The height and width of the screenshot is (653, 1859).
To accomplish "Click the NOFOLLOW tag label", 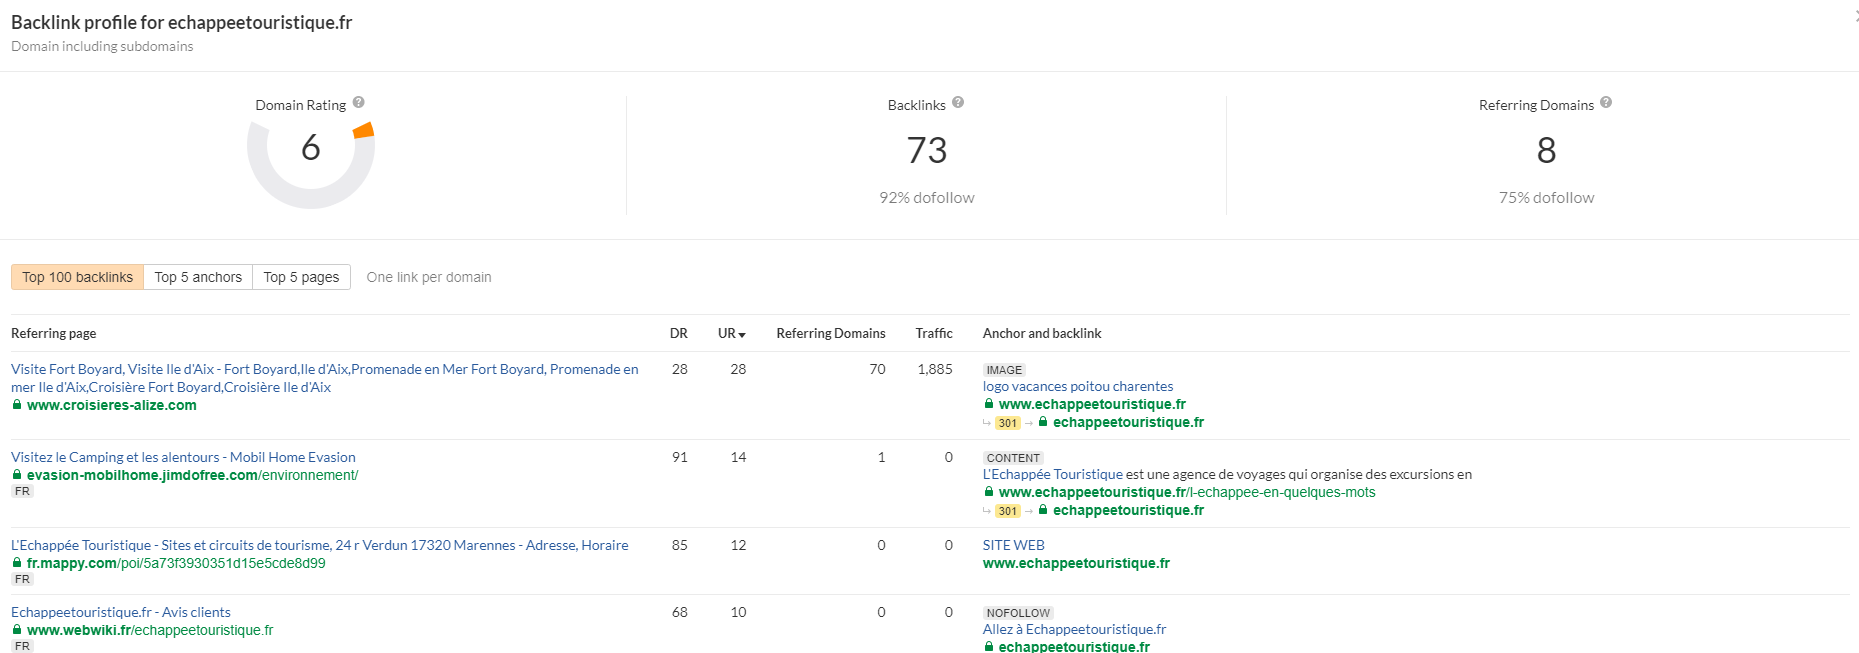I will click(x=1018, y=613).
